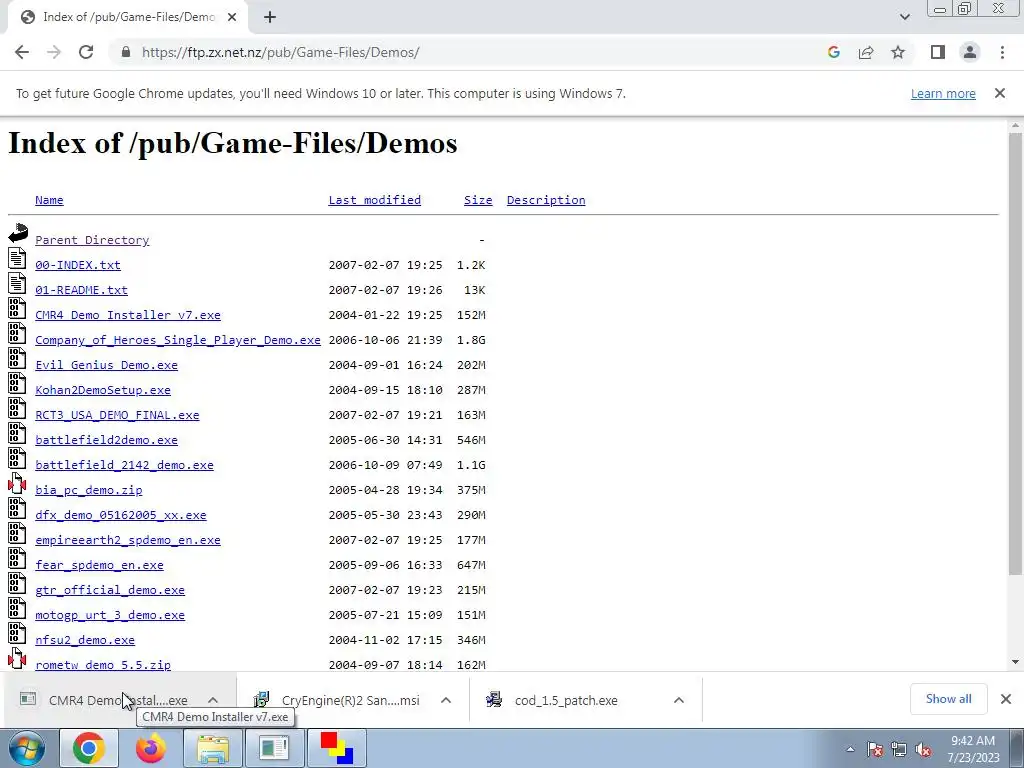Download dfx_demo_05162005_xx.exe
This screenshot has height=768, width=1024.
tap(121, 515)
